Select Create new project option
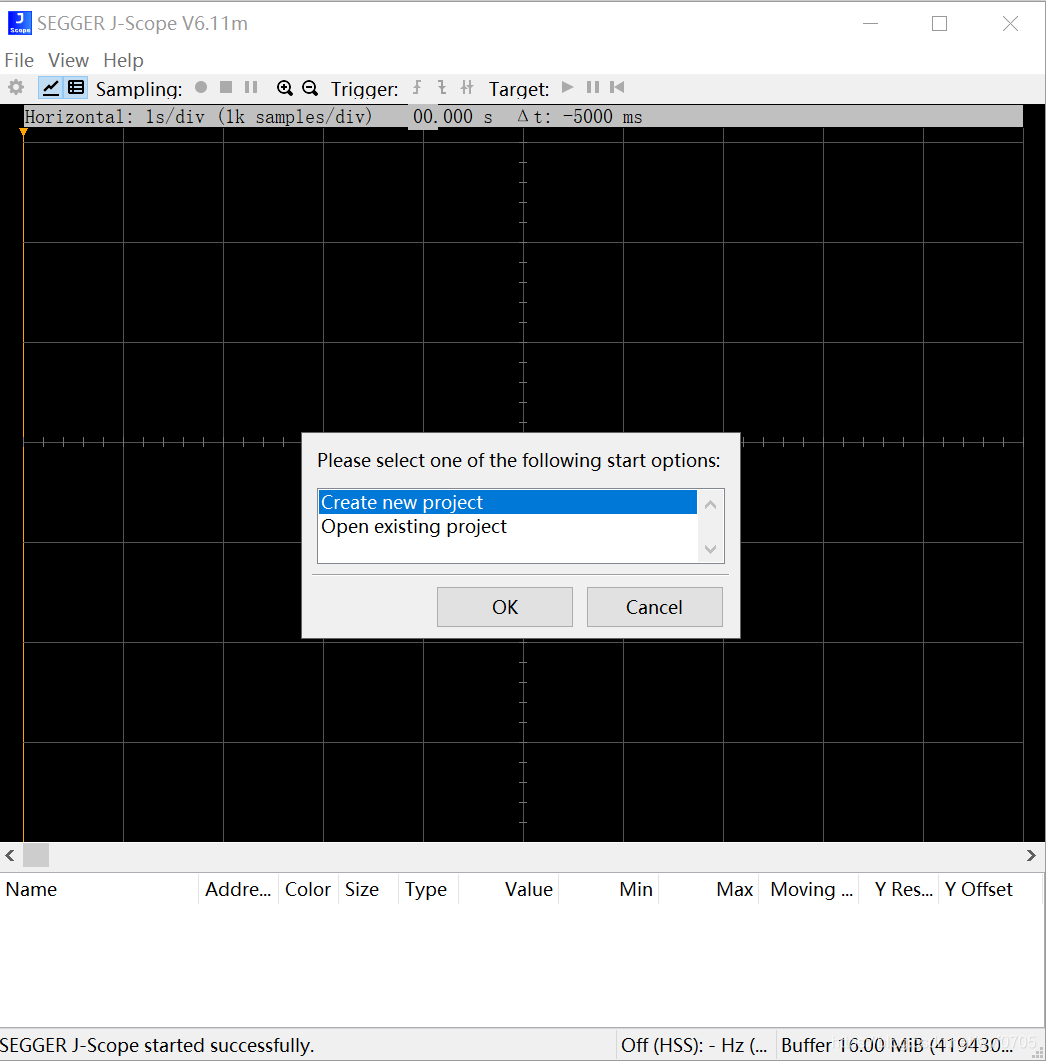The height and width of the screenshot is (1061, 1046). pyautogui.click(x=507, y=502)
